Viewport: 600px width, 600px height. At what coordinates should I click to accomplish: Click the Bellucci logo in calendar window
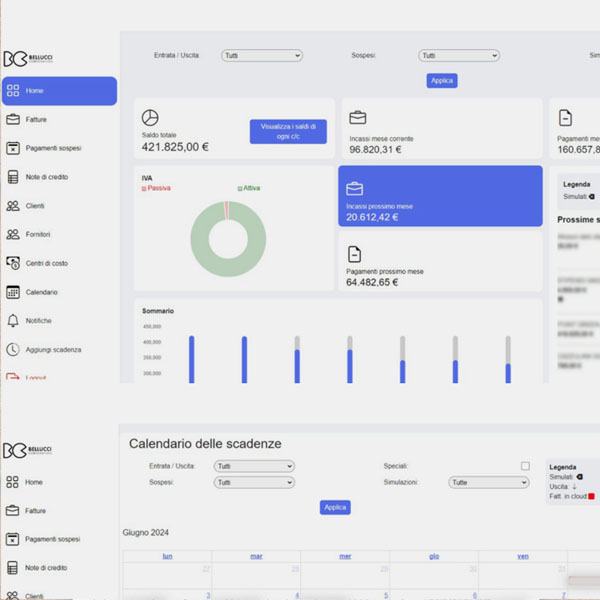point(27,450)
